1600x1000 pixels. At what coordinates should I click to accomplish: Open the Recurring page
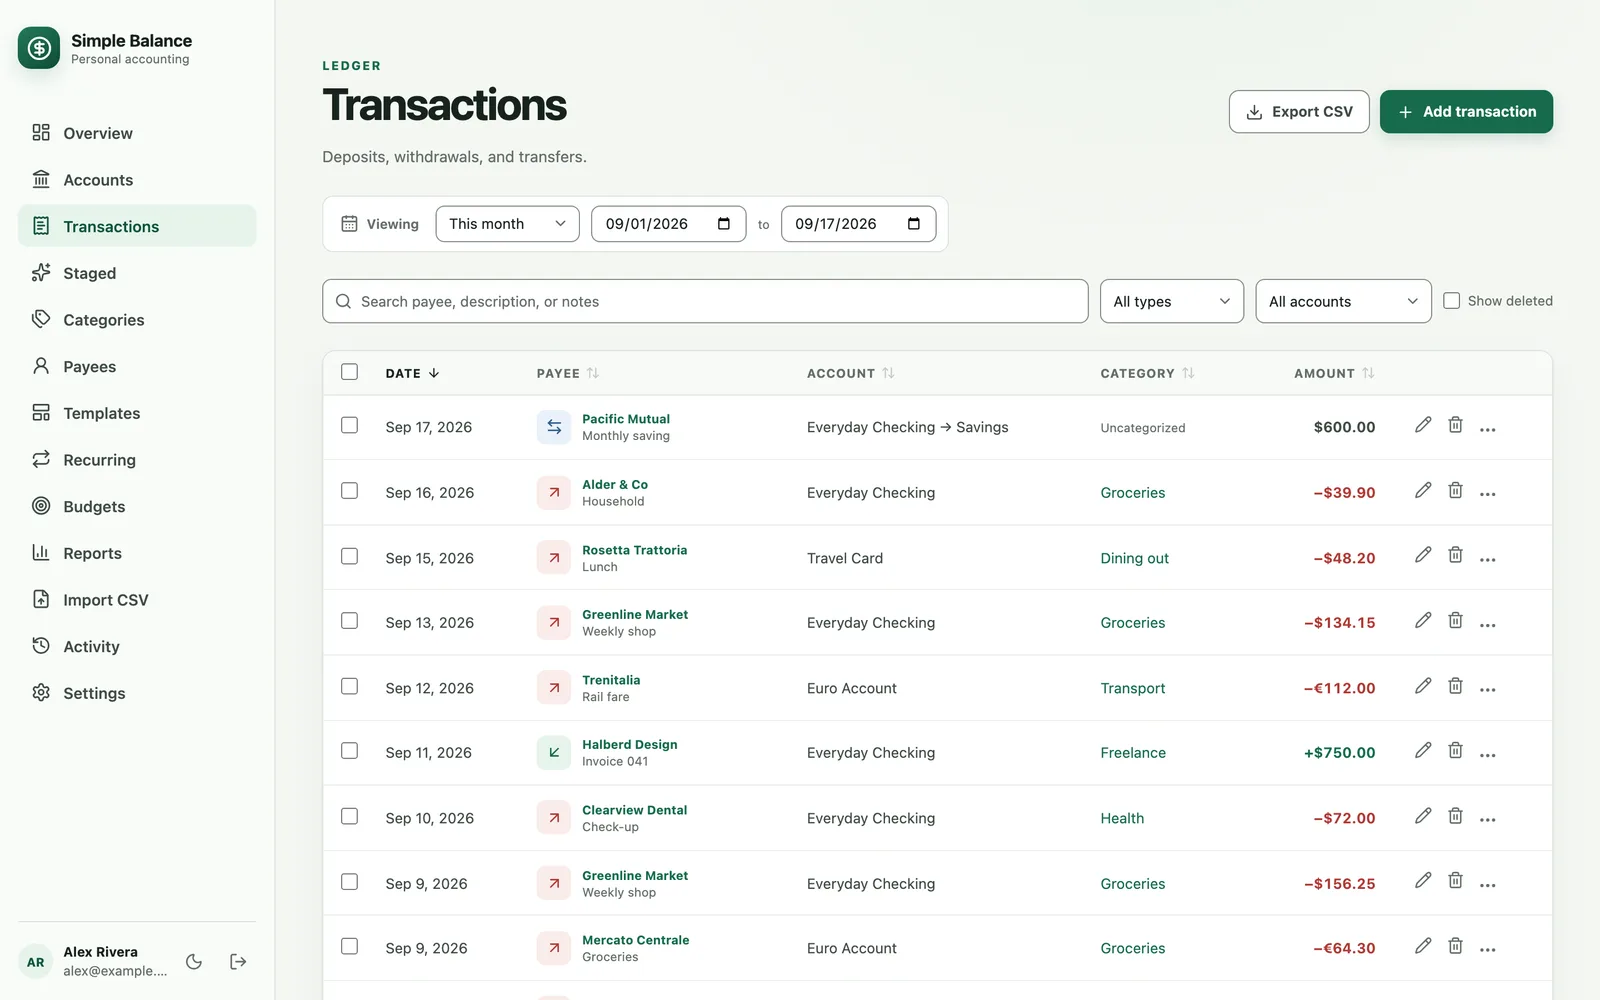137,460
